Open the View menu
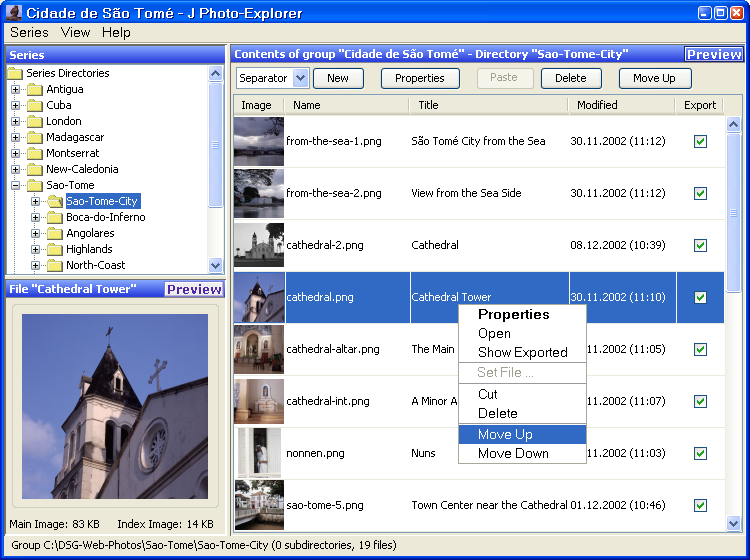 [75, 32]
